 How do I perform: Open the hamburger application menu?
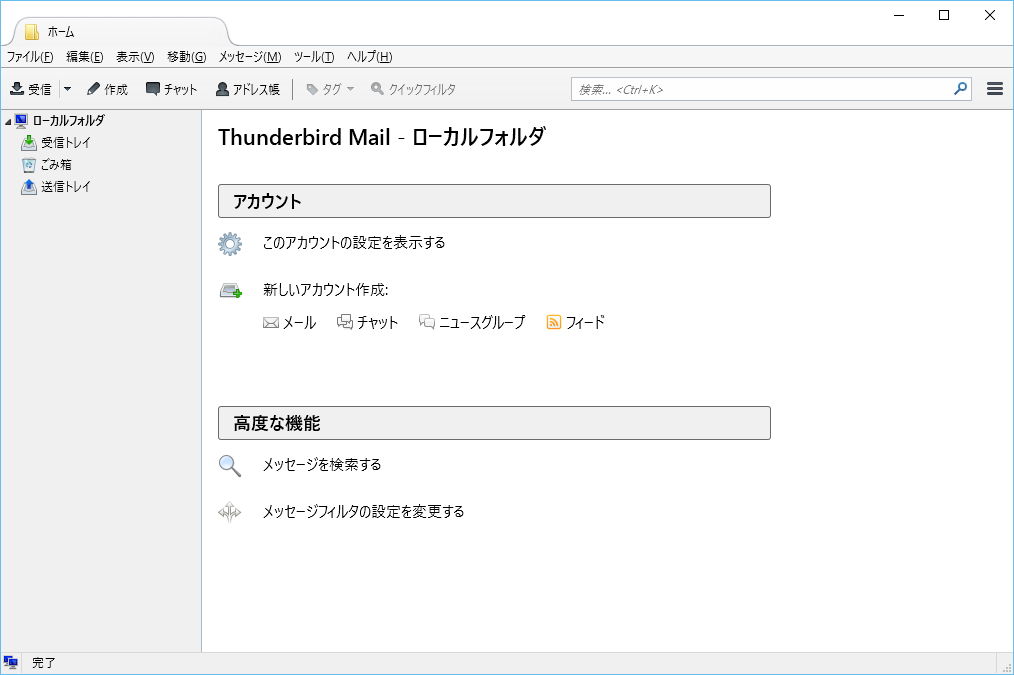995,89
